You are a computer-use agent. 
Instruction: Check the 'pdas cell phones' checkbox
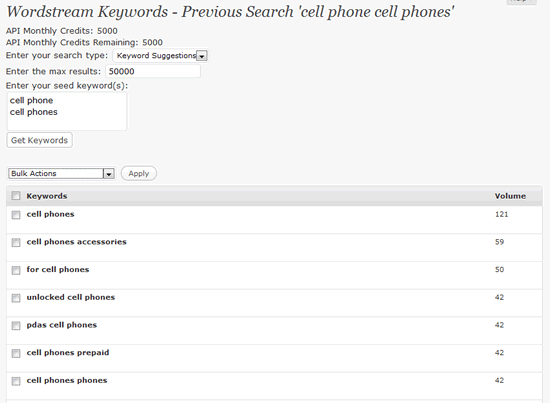(x=16, y=325)
